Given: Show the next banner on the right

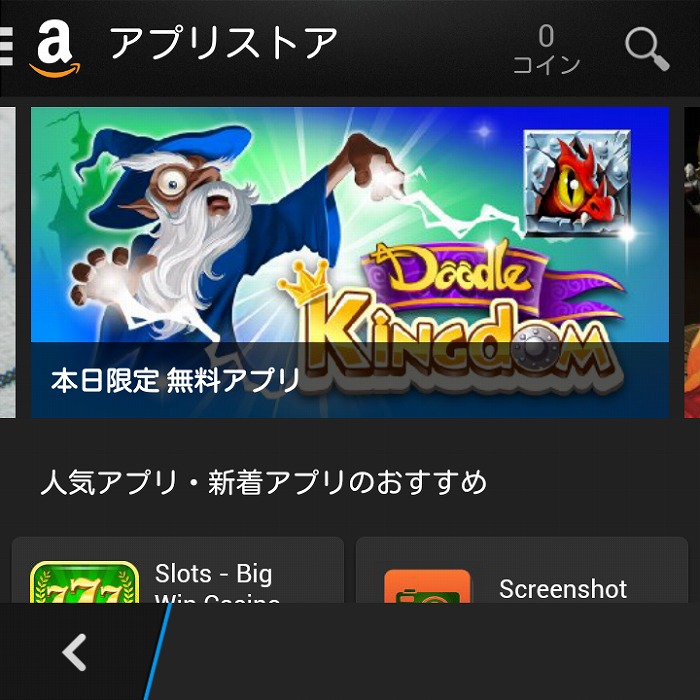Looking at the screenshot, I should [x=692, y=262].
